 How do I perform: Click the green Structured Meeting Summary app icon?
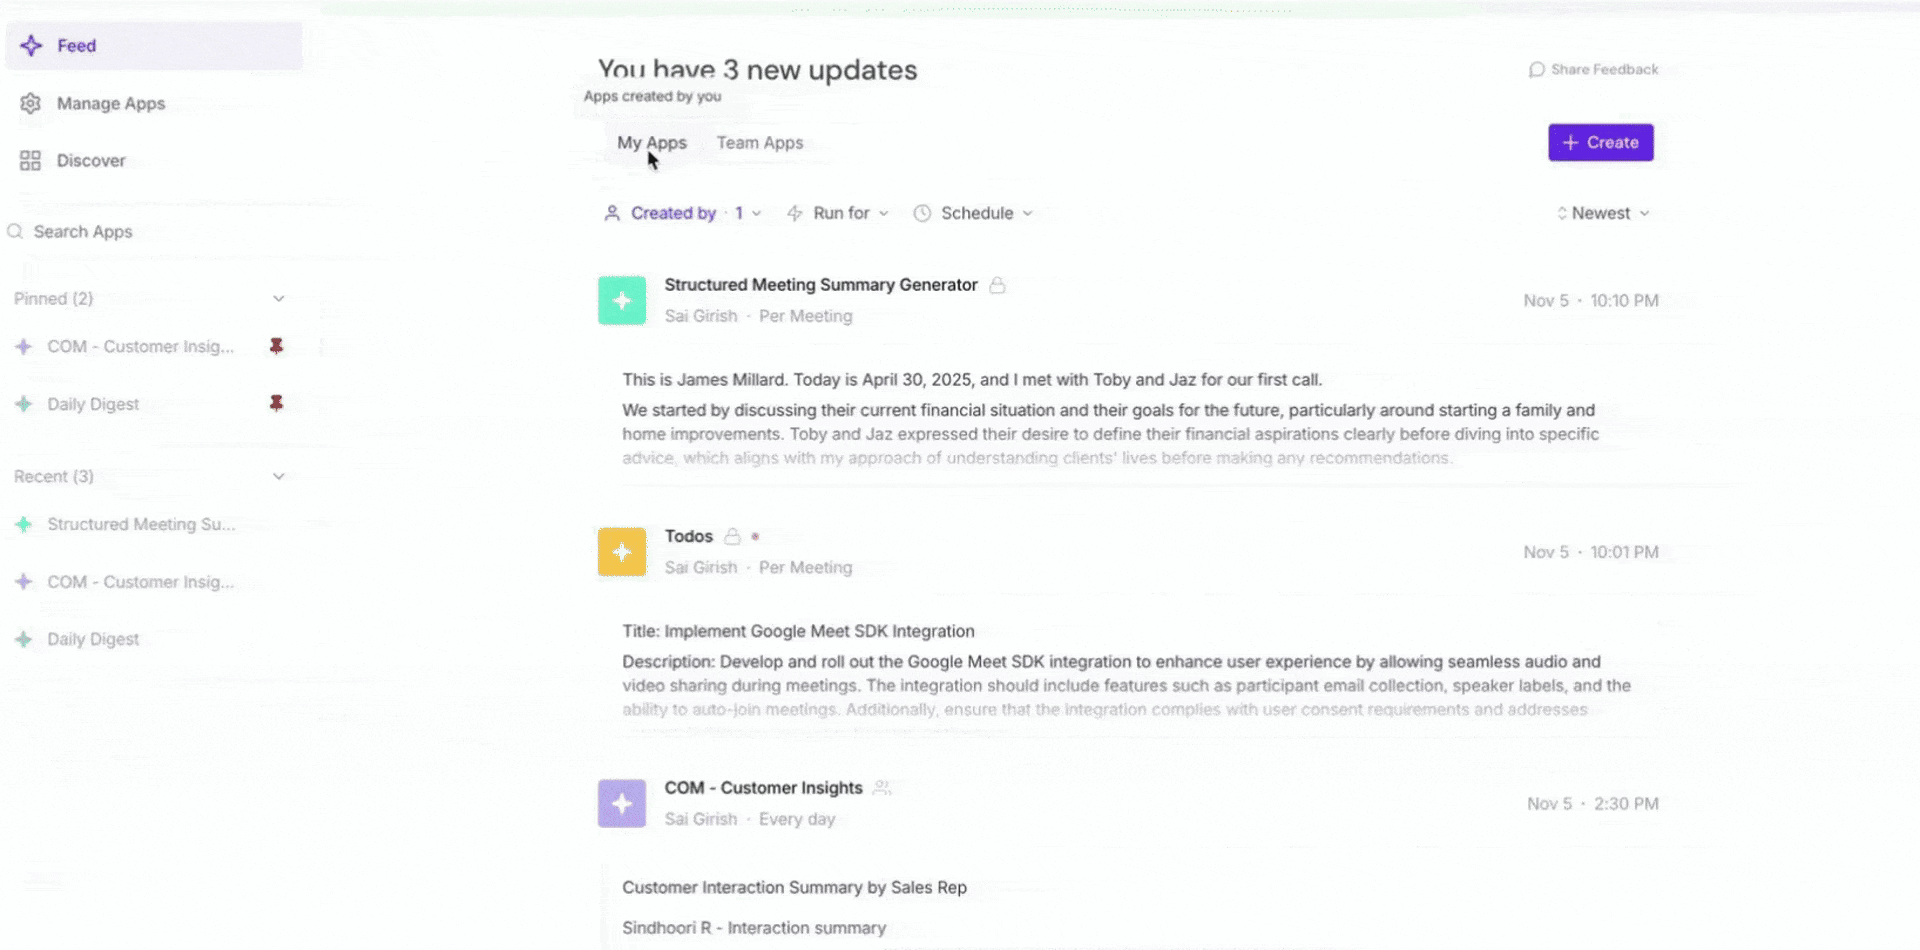(622, 300)
